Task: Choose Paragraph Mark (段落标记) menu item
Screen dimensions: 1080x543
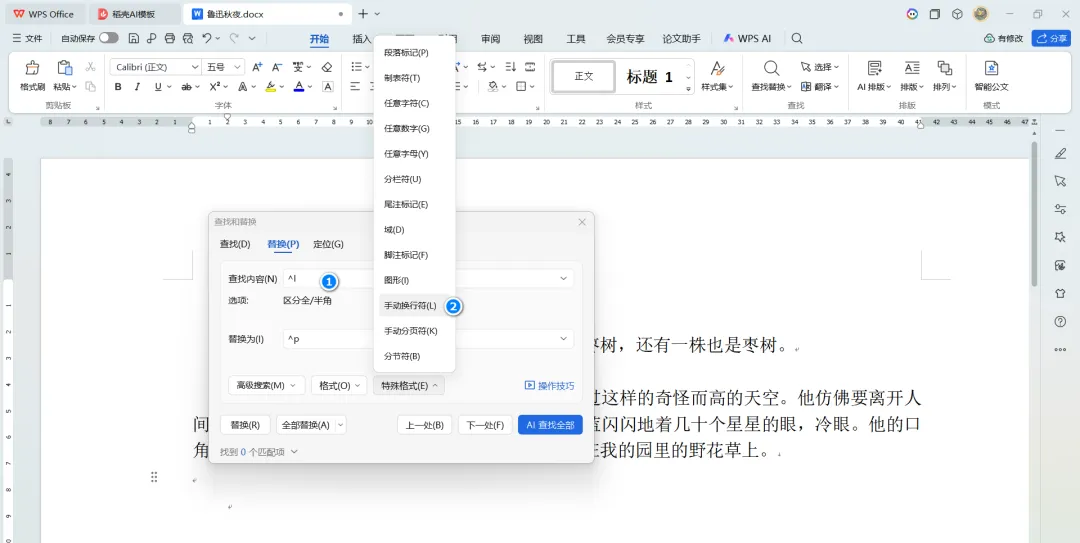Action: point(415,52)
